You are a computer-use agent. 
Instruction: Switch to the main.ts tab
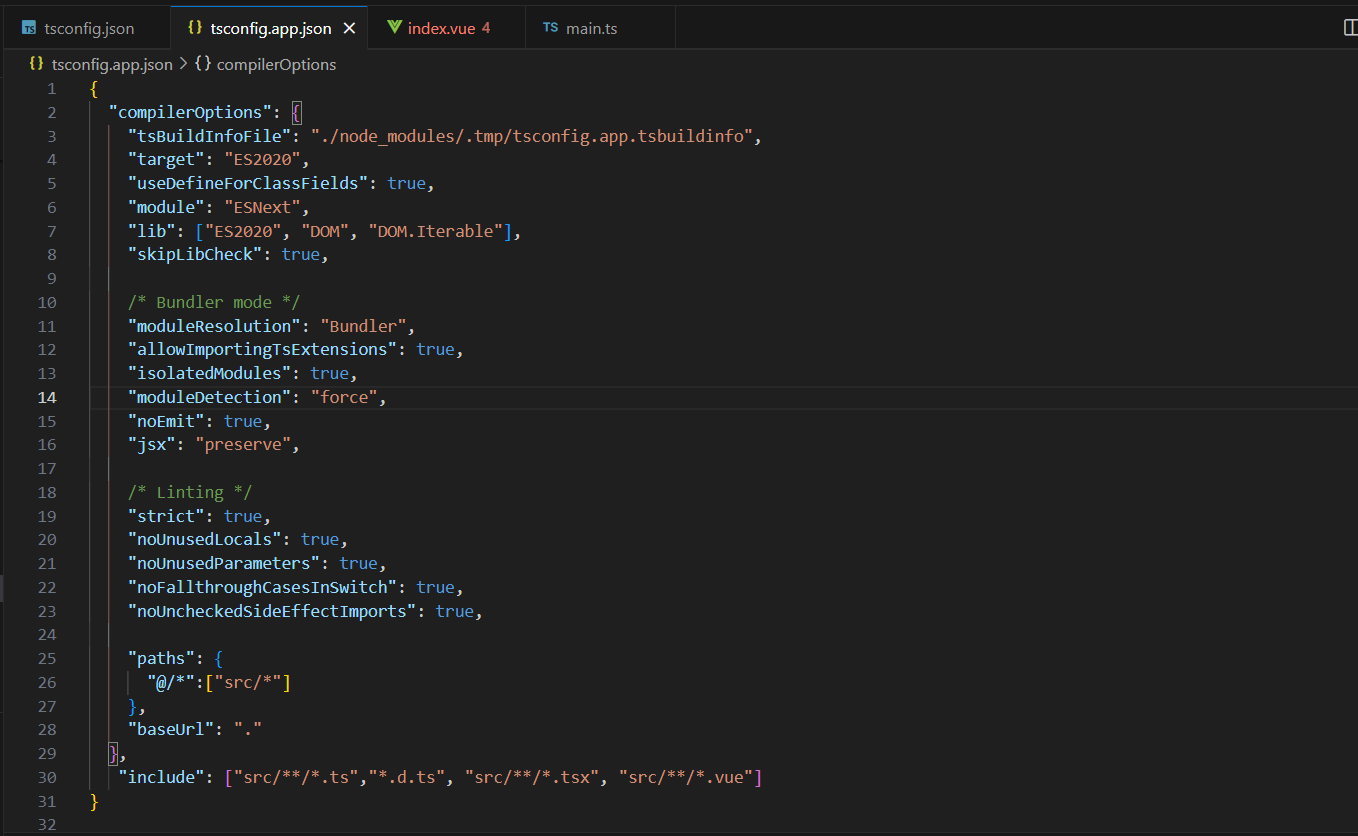(x=591, y=28)
